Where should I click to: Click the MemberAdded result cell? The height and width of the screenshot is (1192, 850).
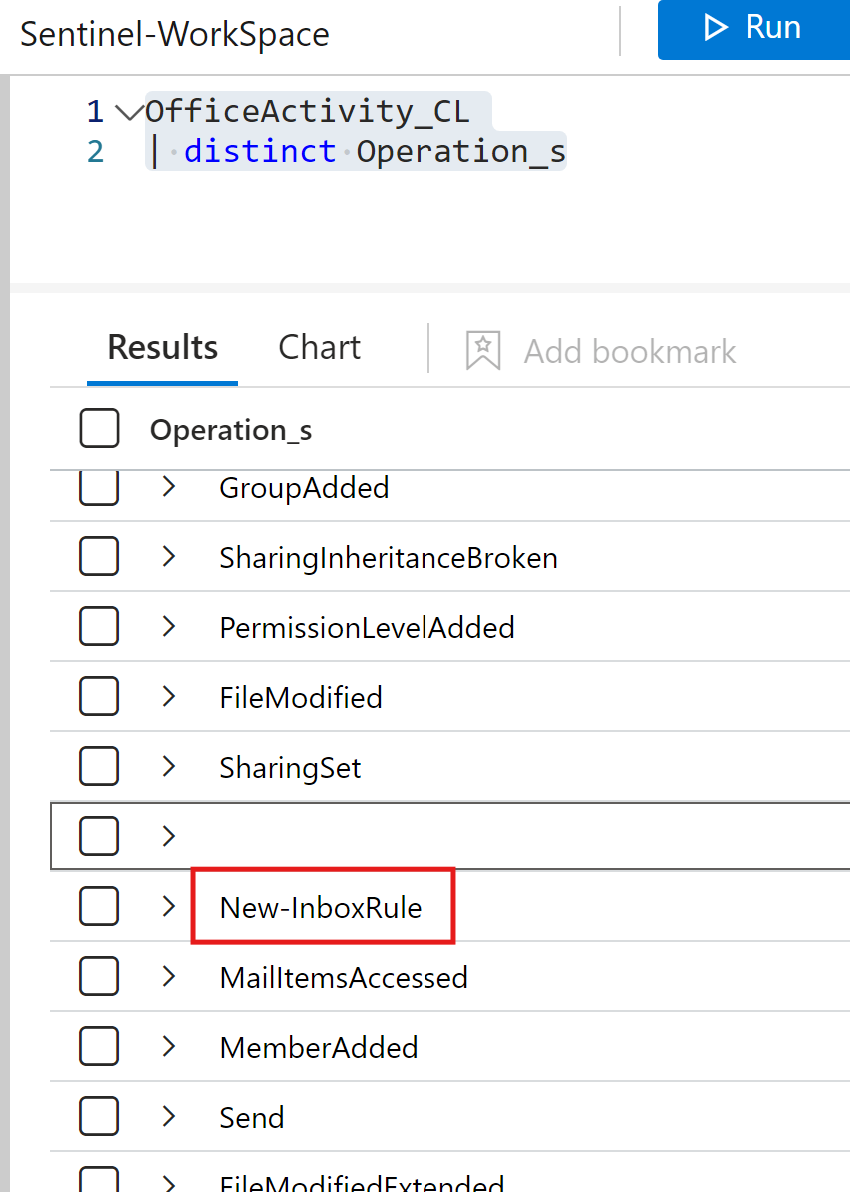coord(319,1047)
